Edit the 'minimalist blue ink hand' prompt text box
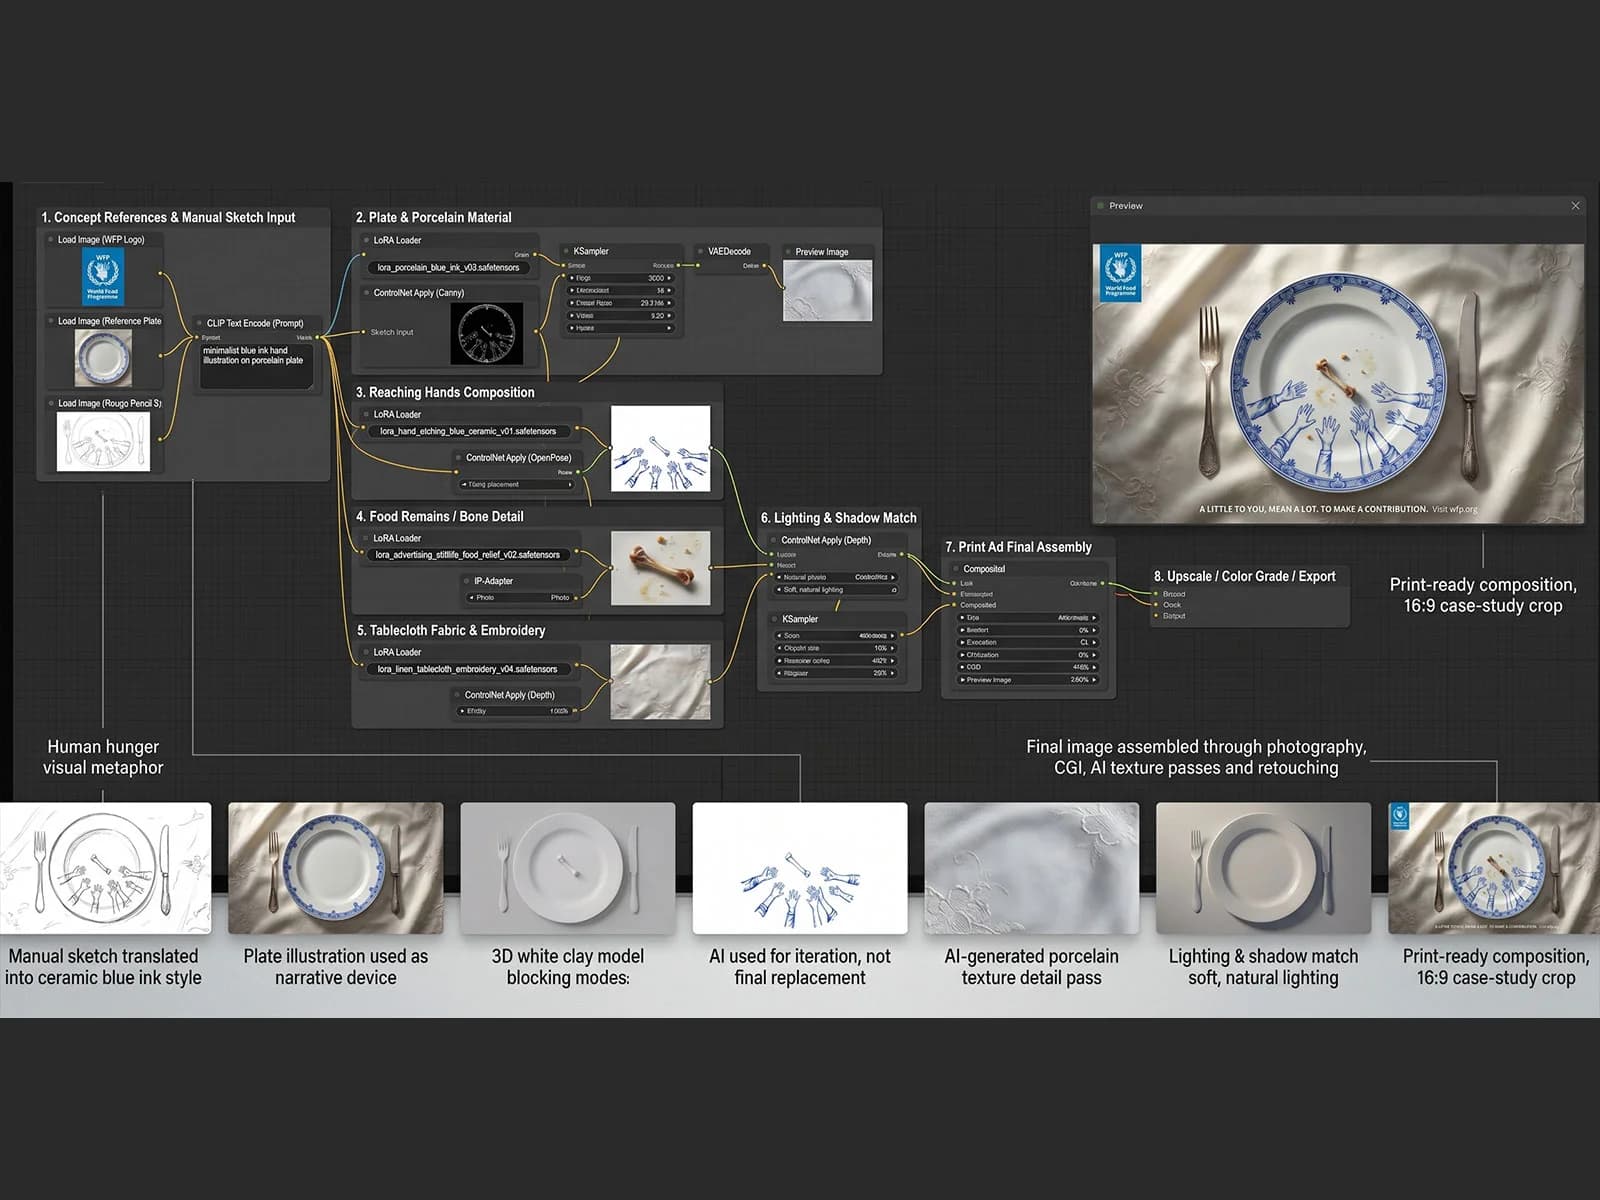 click(x=257, y=366)
